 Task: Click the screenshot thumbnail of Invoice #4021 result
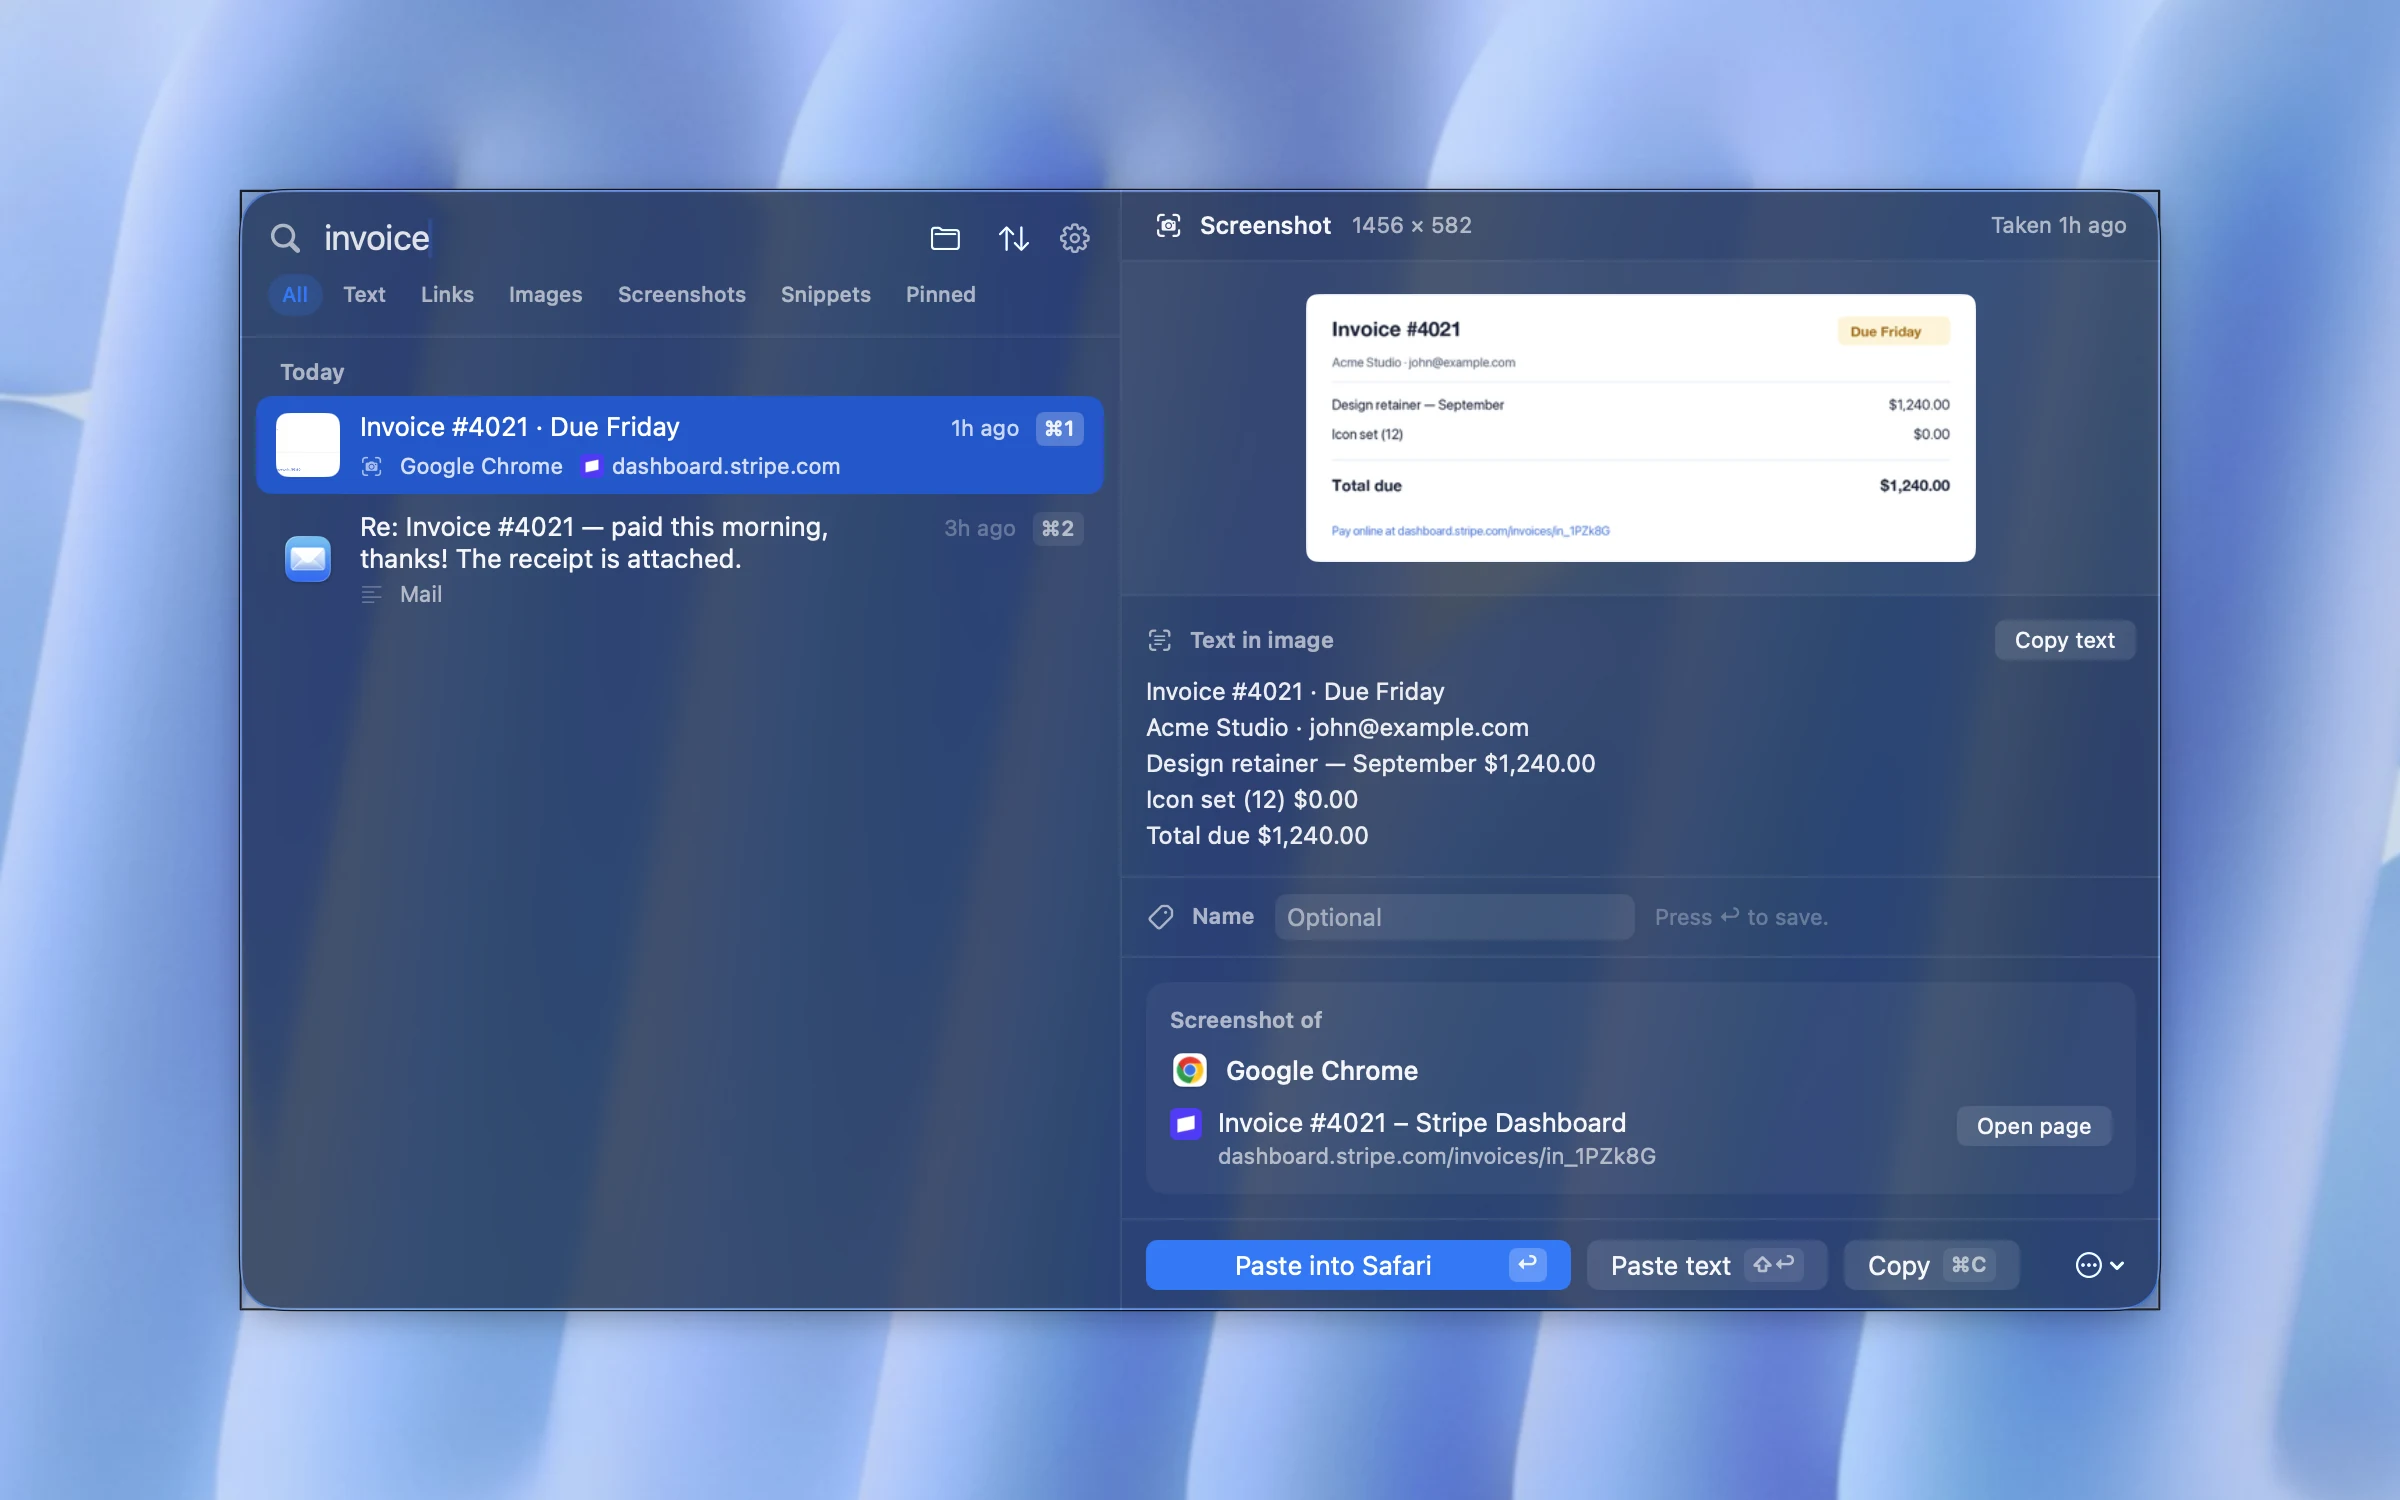pyautogui.click(x=307, y=444)
